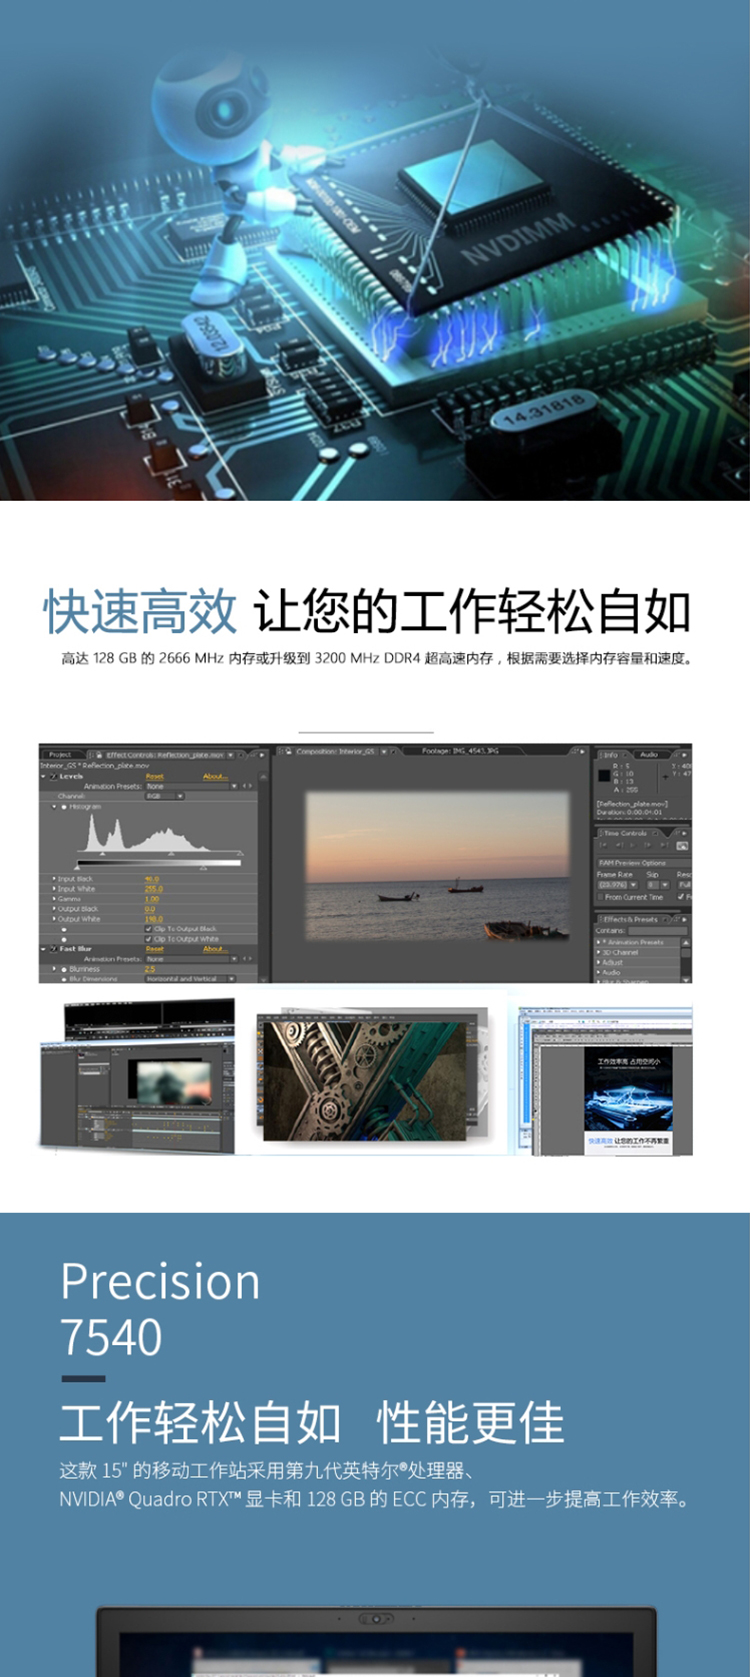Open the Channel RGB dropdown

(x=165, y=796)
